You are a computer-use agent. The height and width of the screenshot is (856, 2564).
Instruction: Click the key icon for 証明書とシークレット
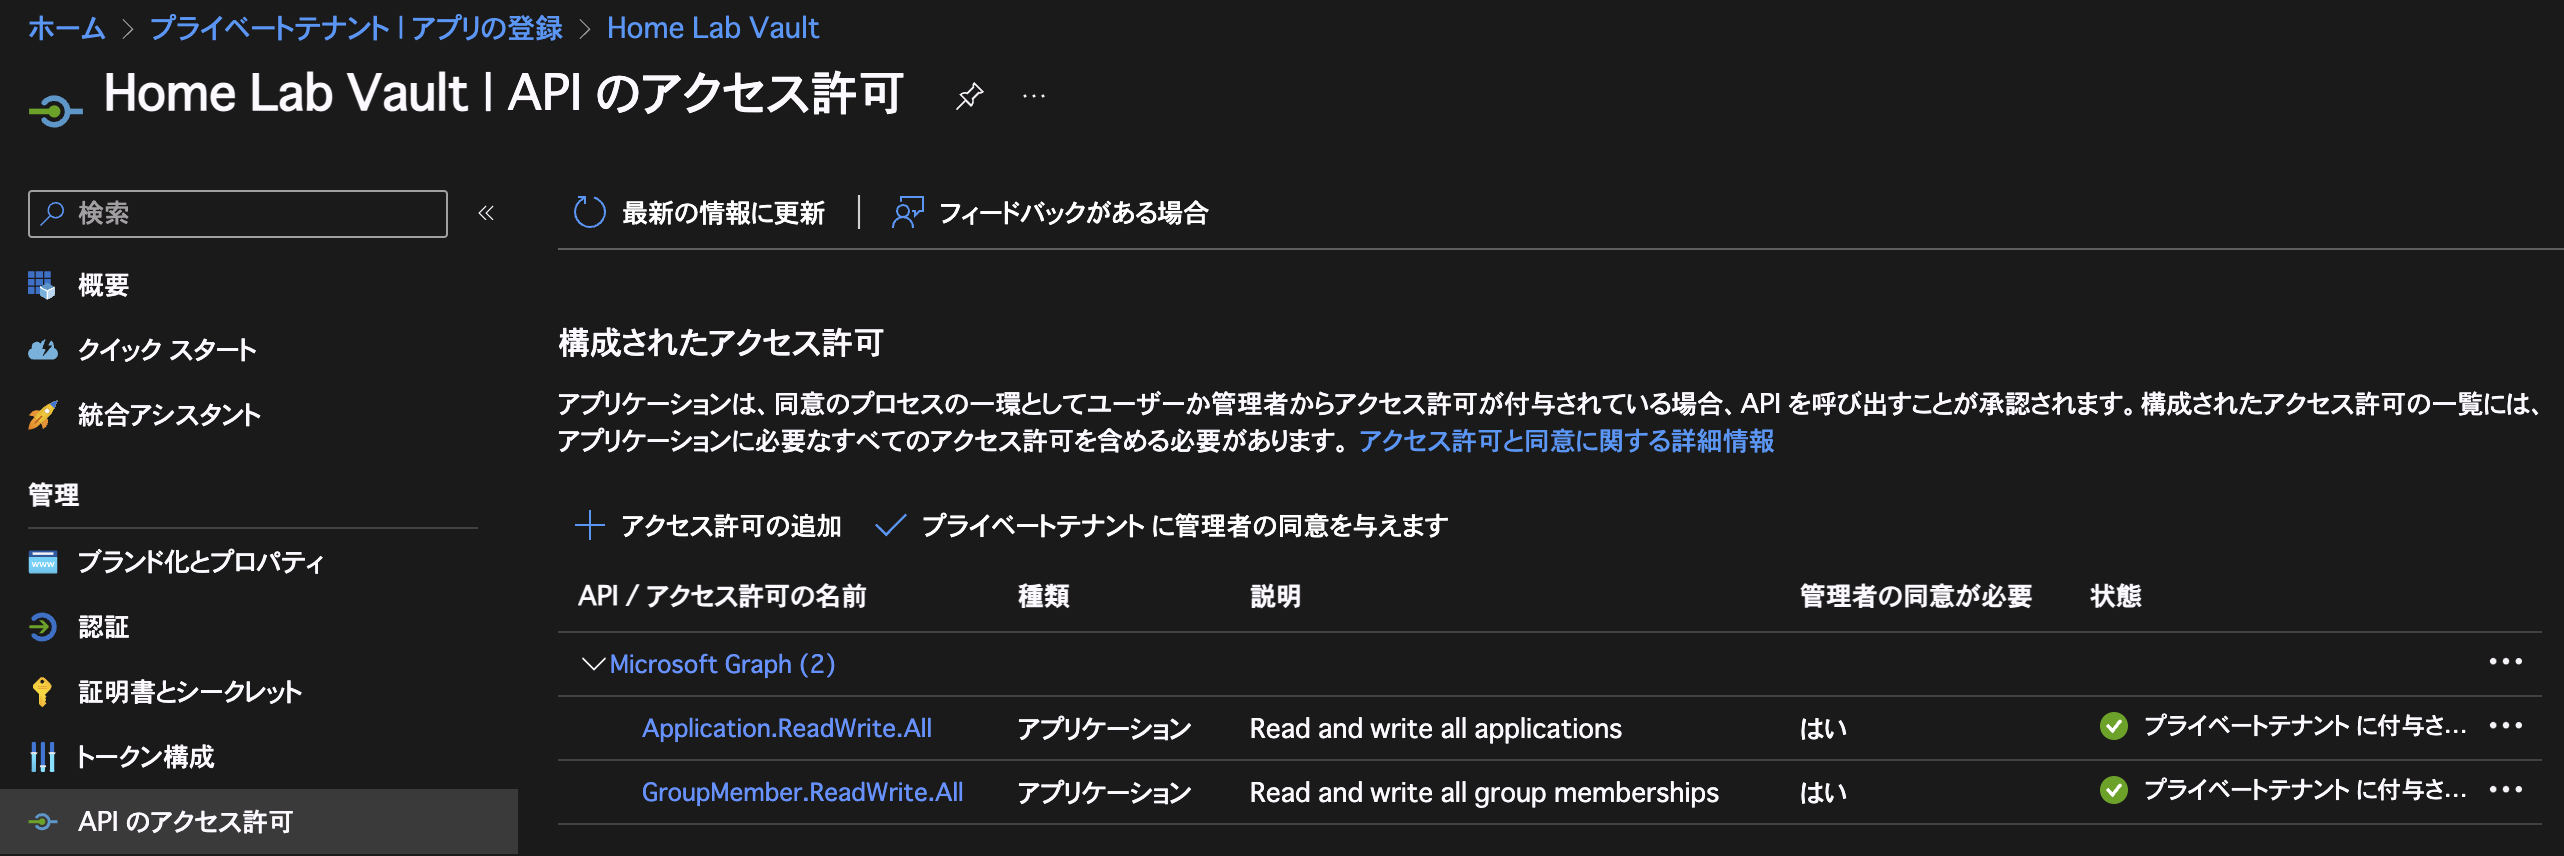[42, 692]
